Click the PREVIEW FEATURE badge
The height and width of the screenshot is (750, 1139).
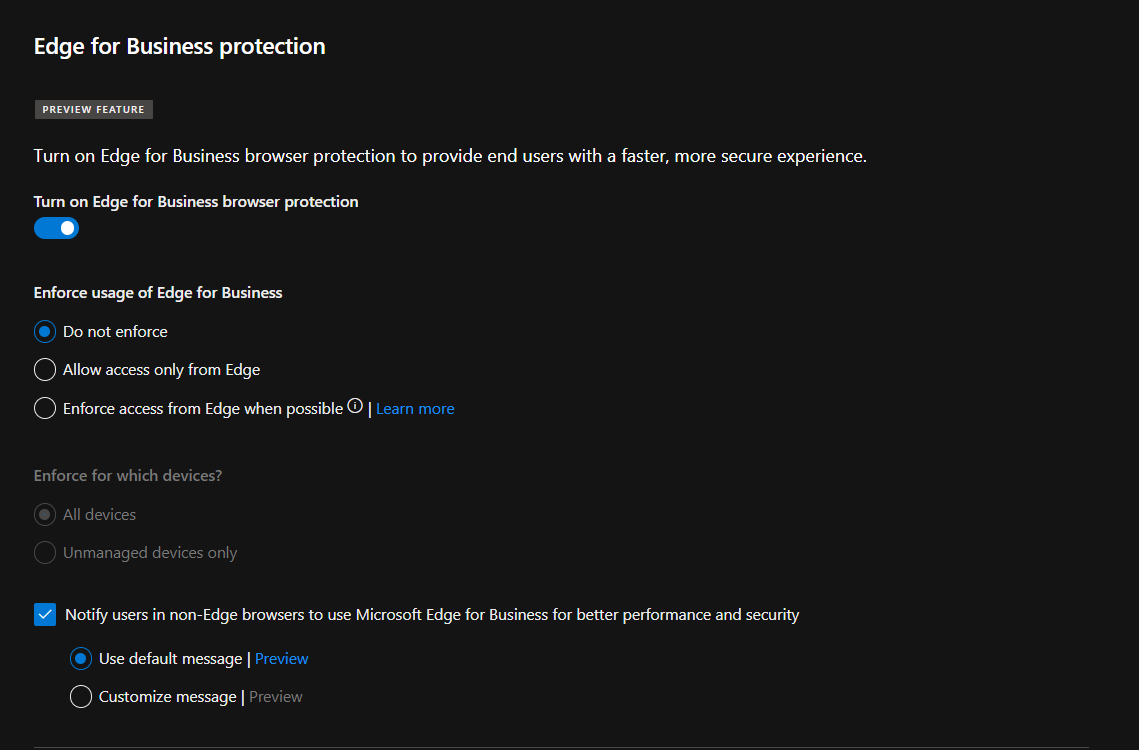click(94, 110)
